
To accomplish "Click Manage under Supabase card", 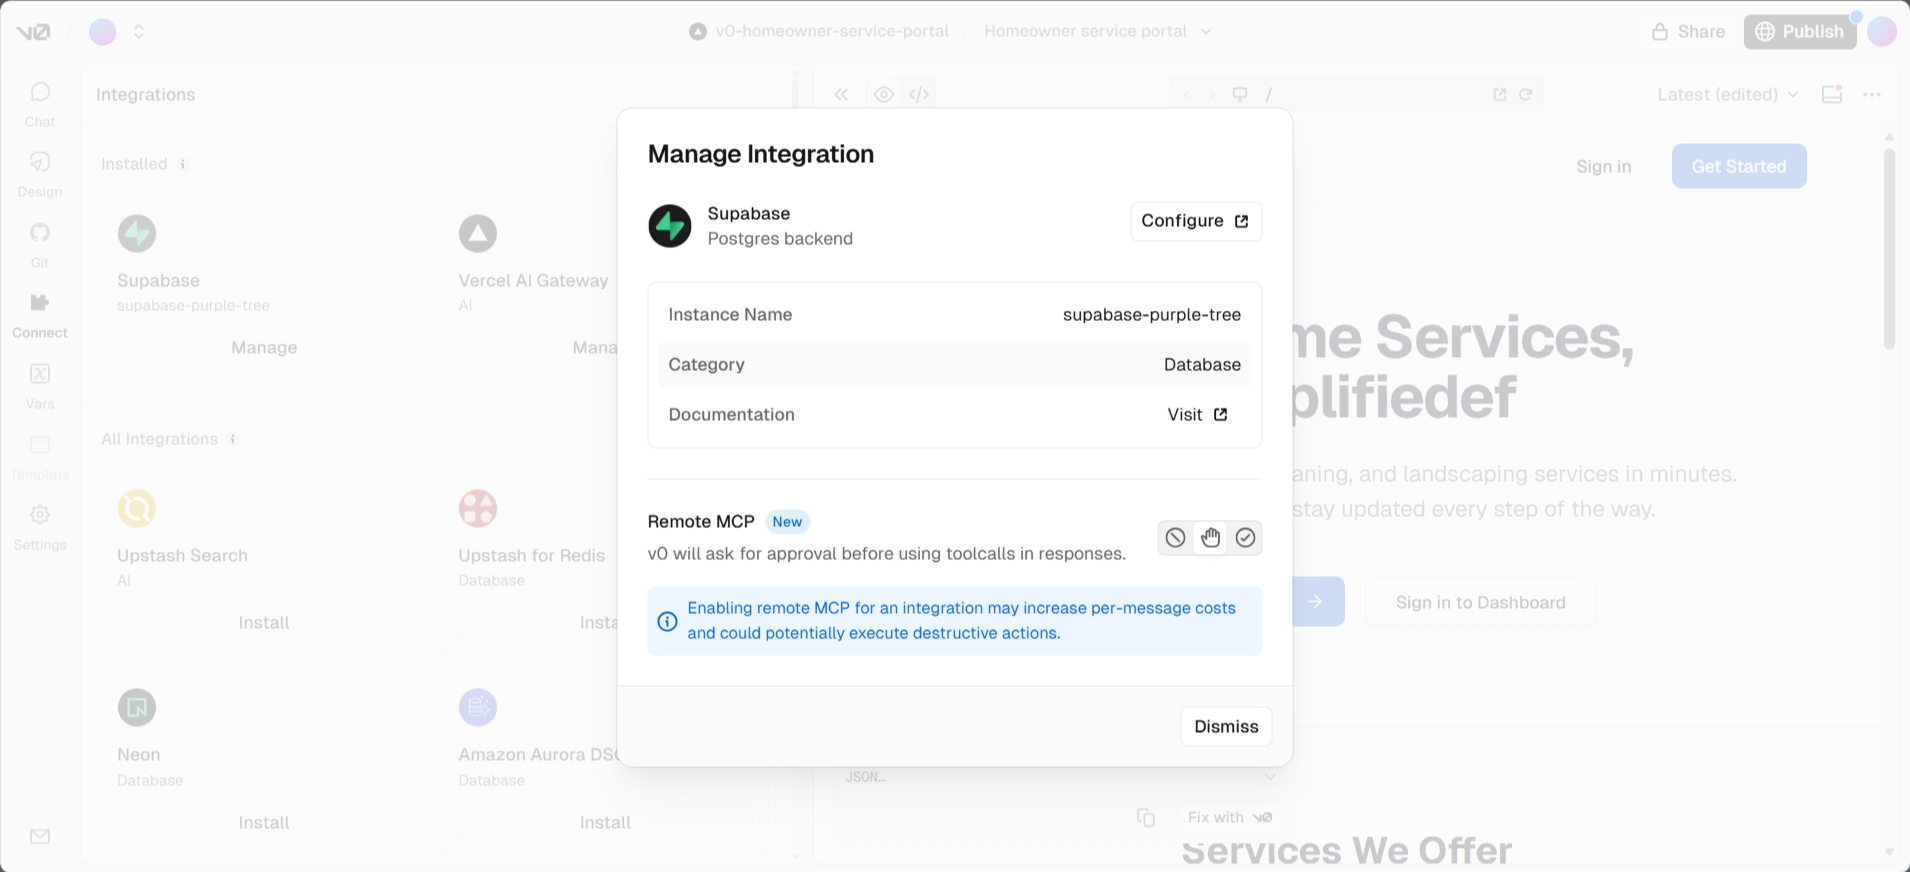I will pyautogui.click(x=264, y=347).
